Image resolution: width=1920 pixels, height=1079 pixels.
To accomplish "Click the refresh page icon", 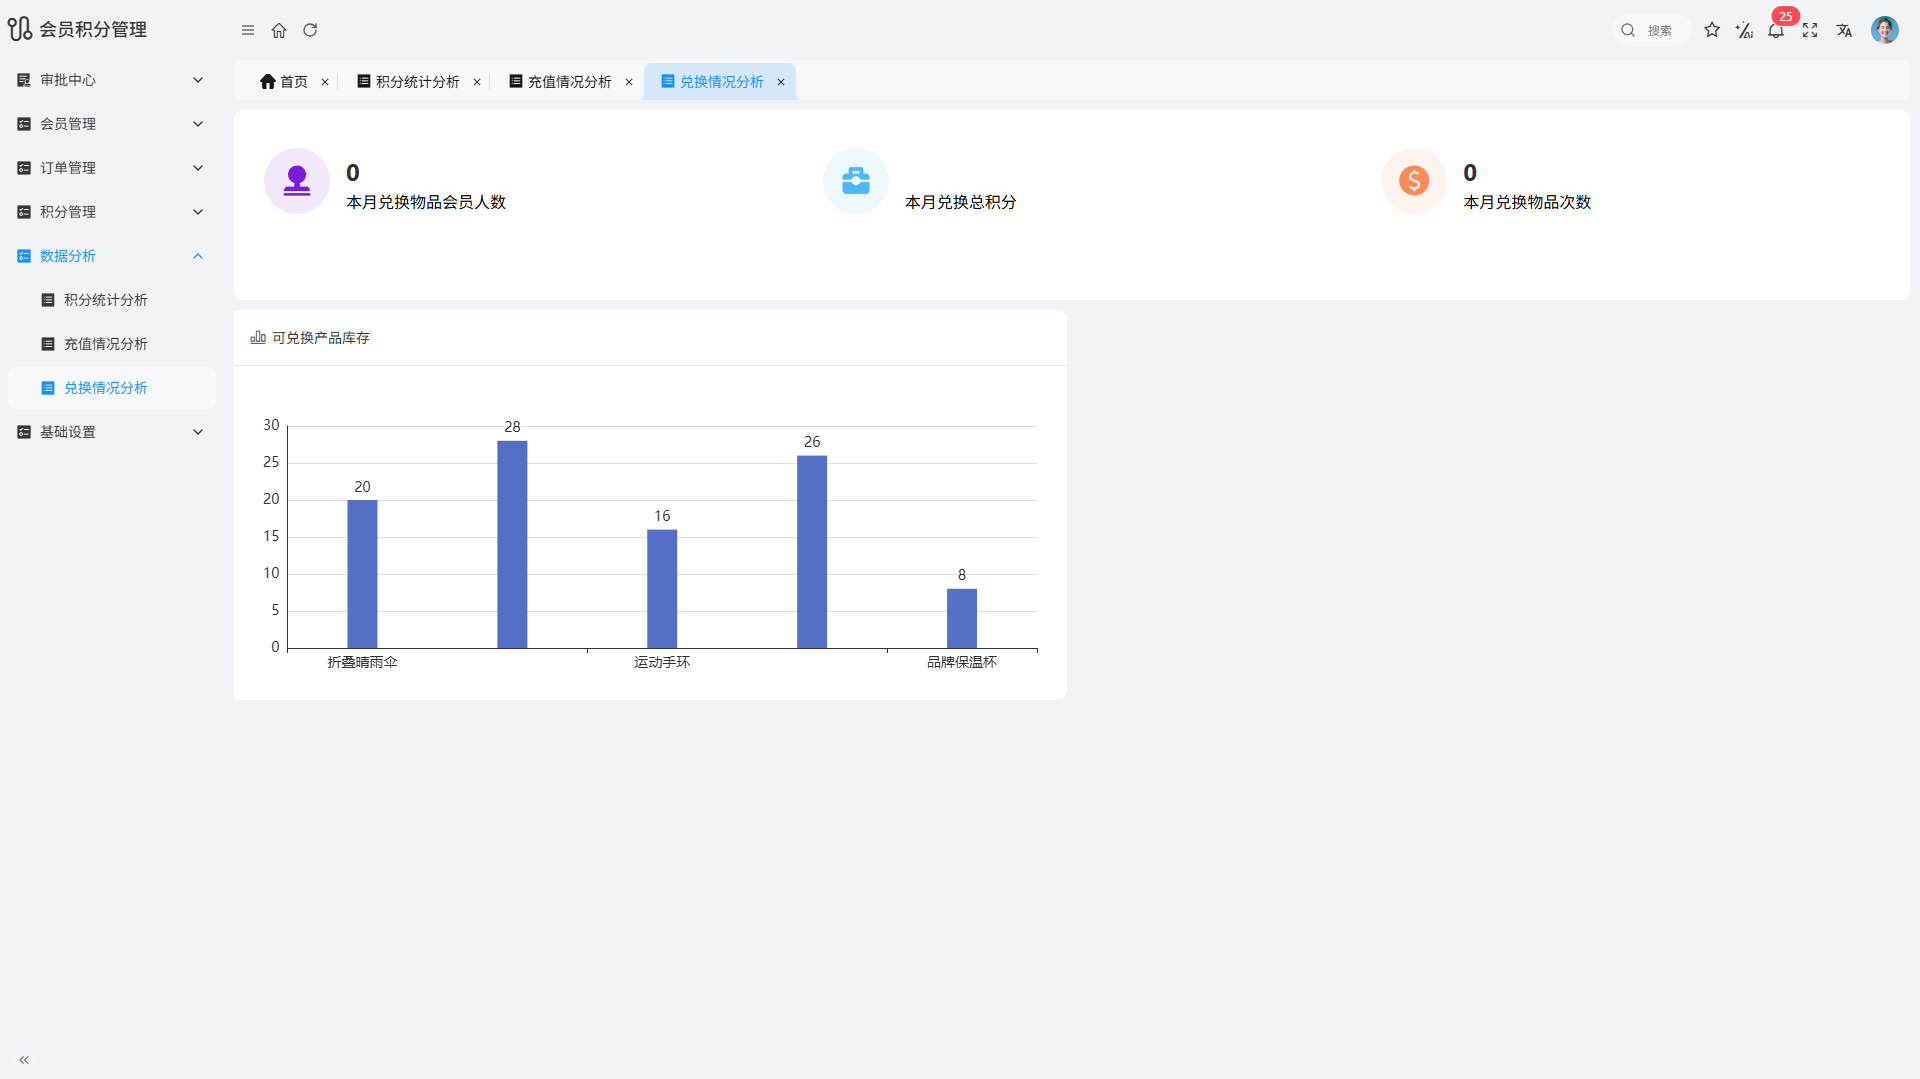I will click(x=310, y=30).
